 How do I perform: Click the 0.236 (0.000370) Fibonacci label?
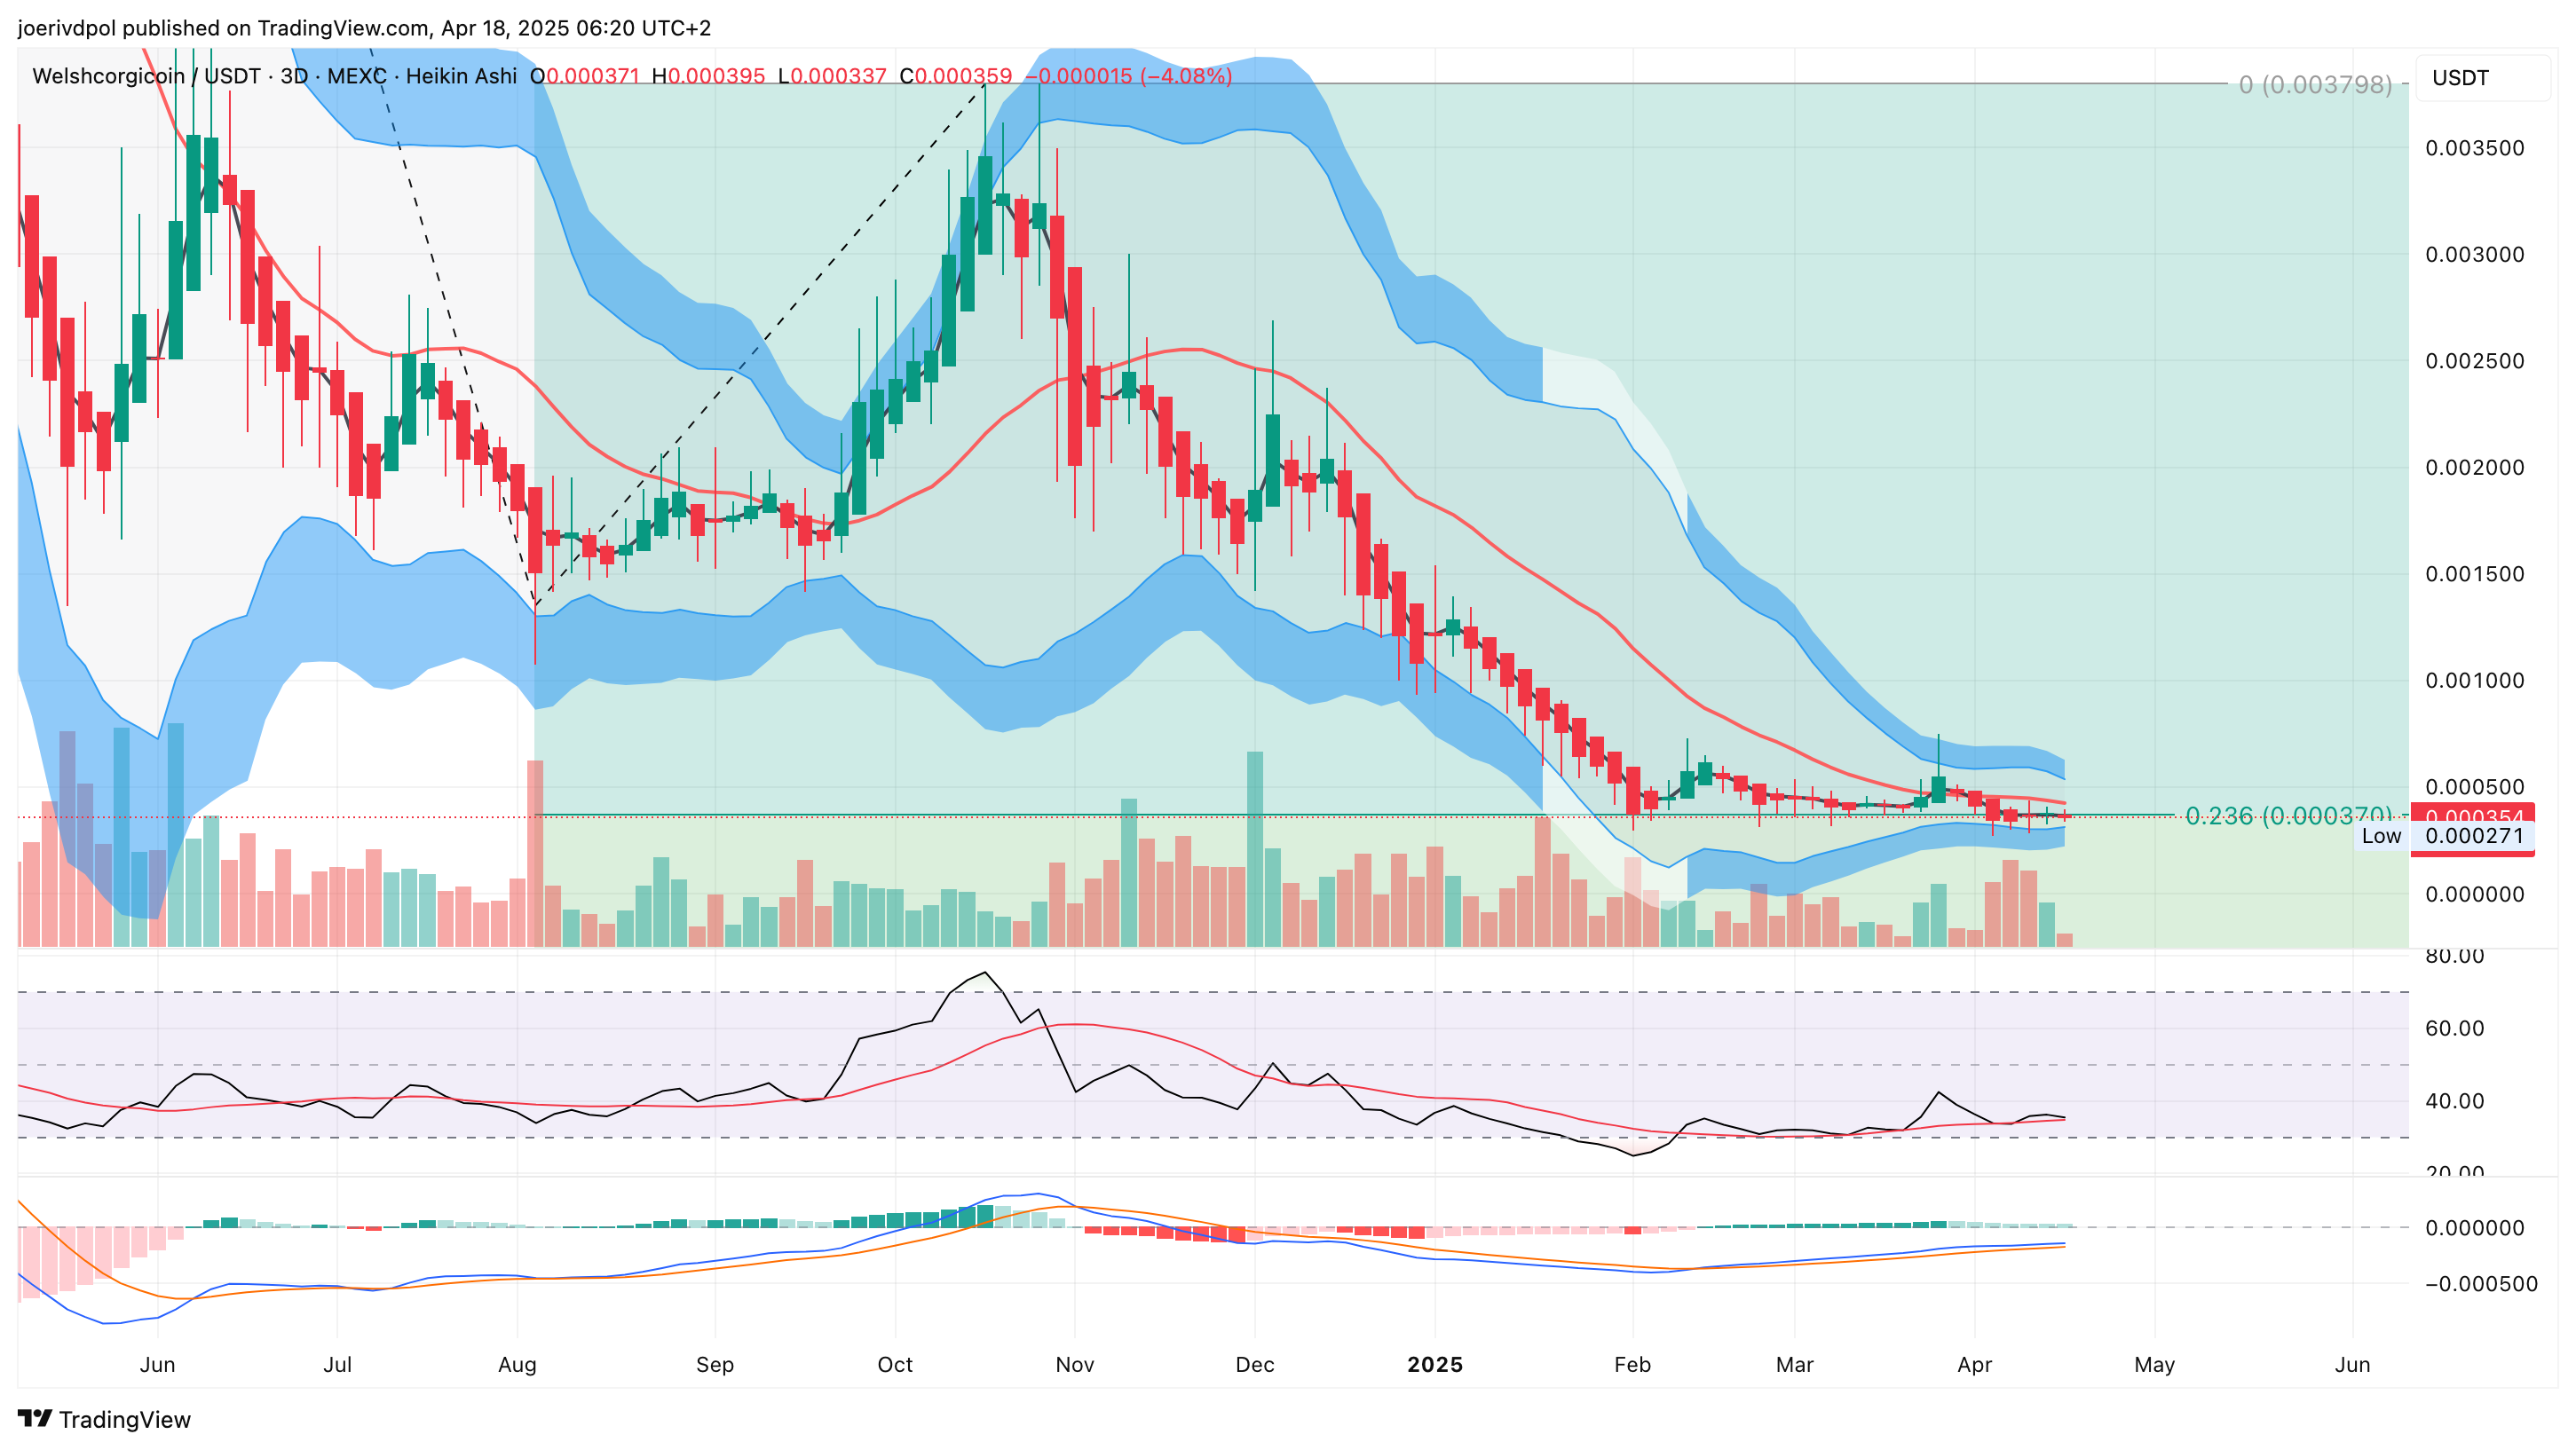2289,816
